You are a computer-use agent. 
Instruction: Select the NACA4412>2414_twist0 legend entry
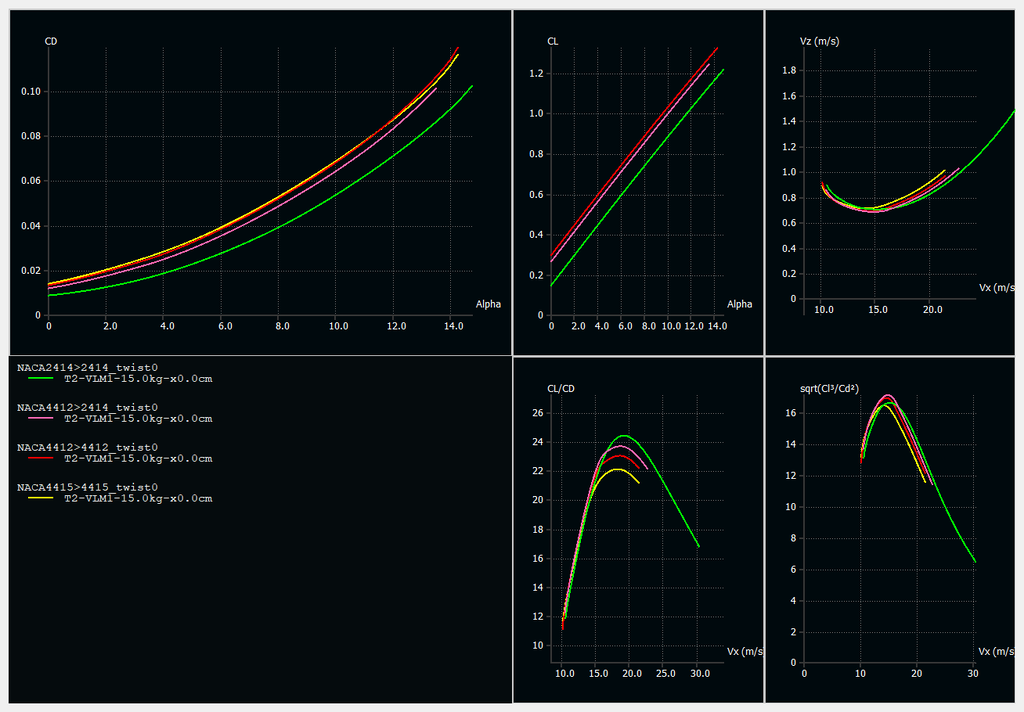[87, 408]
